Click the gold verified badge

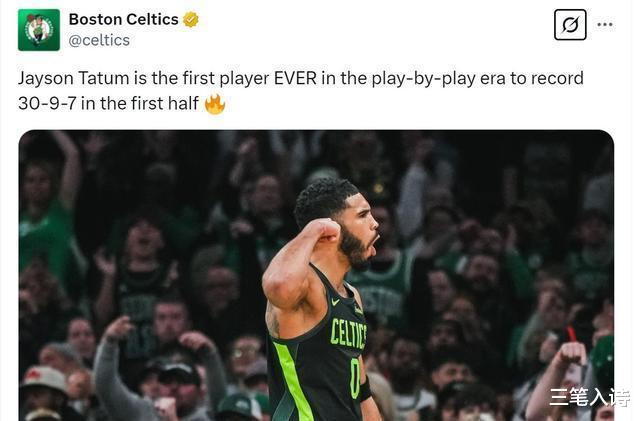[x=190, y=20]
